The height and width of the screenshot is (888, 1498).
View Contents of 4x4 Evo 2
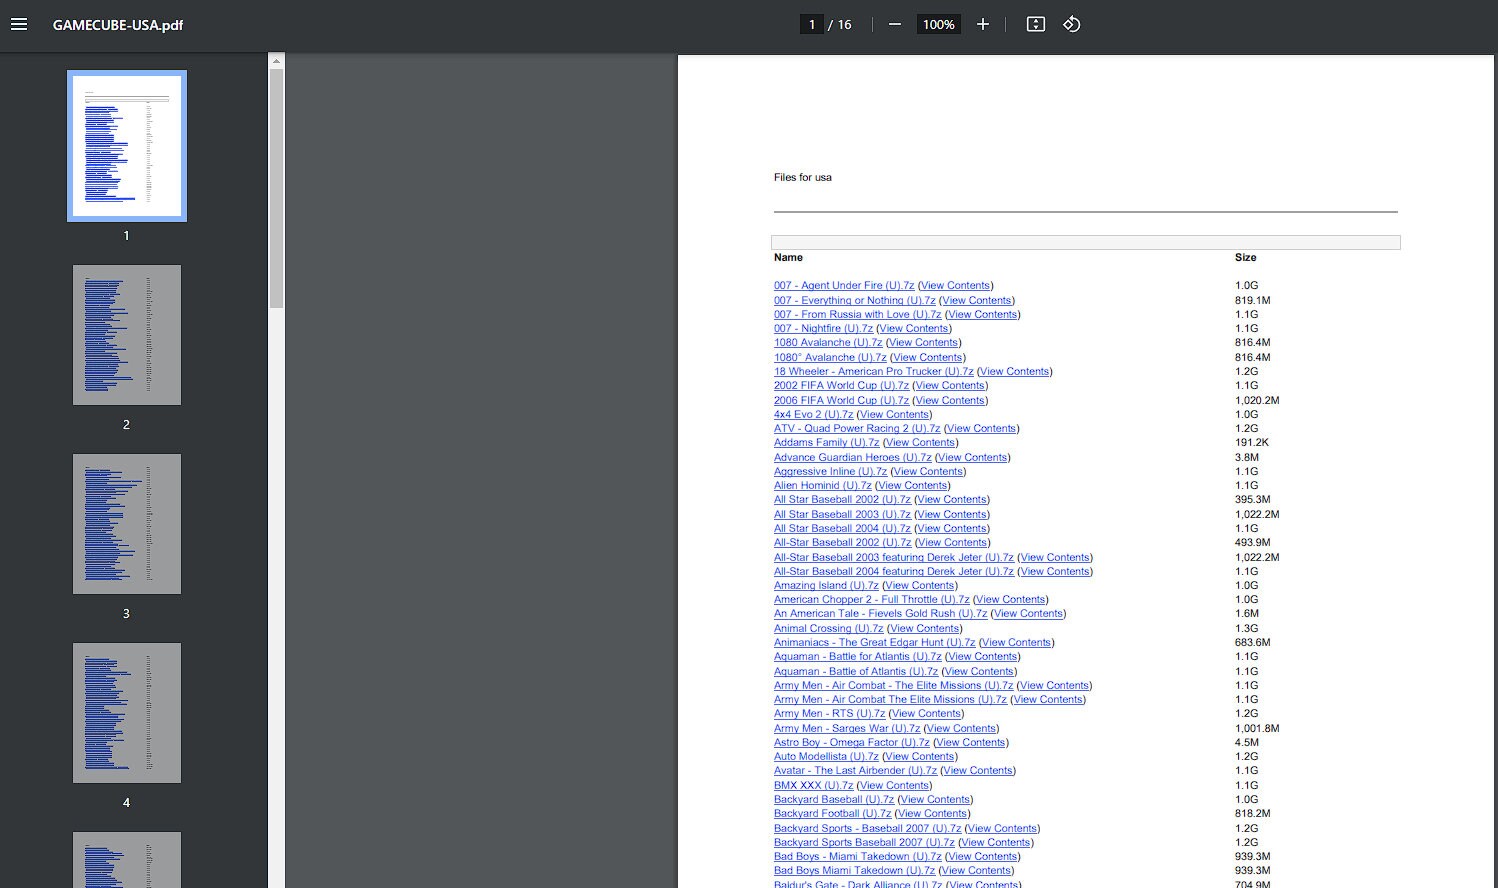895,414
